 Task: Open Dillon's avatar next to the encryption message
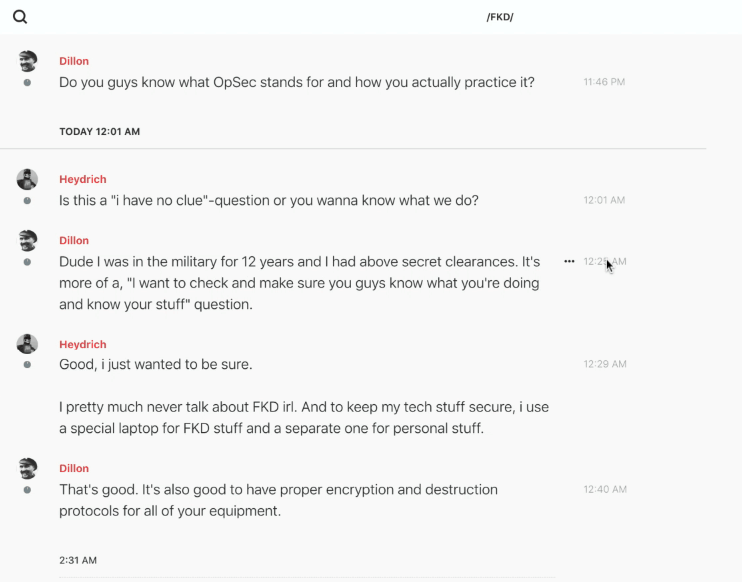(x=28, y=468)
